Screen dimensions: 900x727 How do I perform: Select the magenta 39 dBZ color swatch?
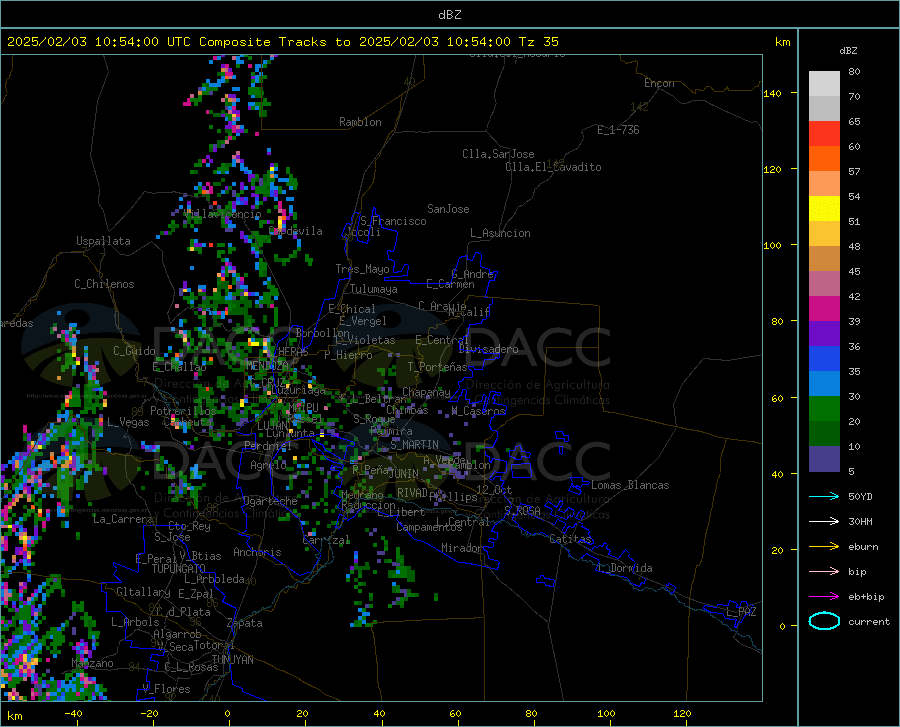click(824, 309)
